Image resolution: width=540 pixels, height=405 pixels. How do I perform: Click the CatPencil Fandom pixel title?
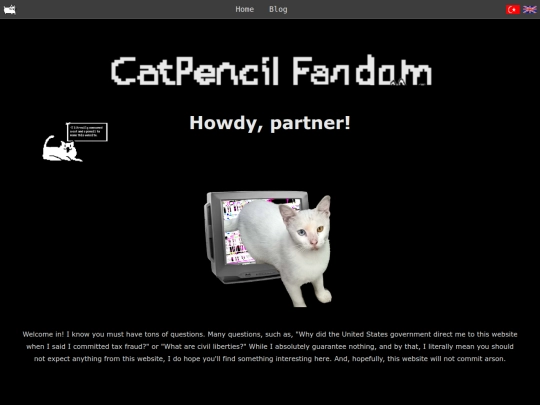coord(271,71)
